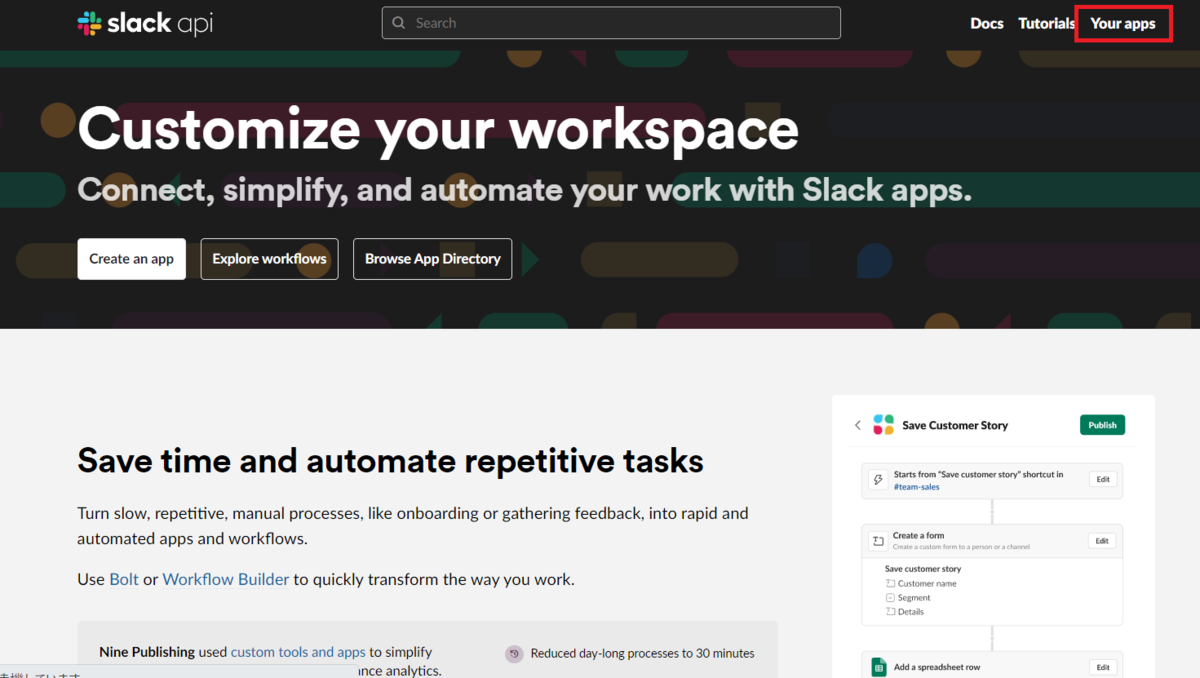Image resolution: width=1200 pixels, height=678 pixels.
Task: Click the Details field icon
Action: [890, 611]
